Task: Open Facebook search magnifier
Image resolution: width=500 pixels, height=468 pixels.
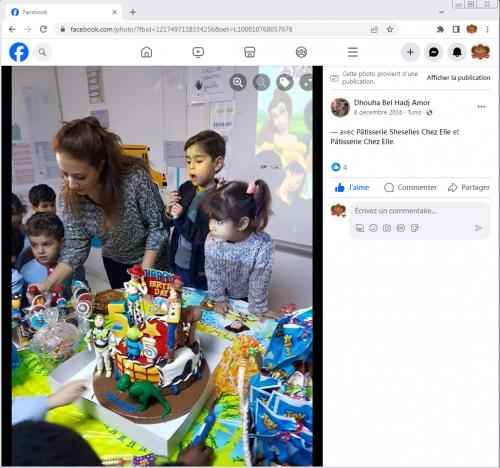Action: click(42, 52)
